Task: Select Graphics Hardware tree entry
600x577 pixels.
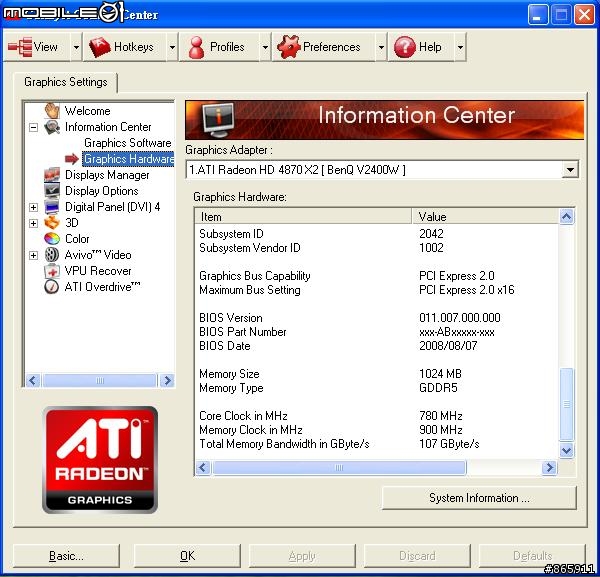Action: click(129, 159)
